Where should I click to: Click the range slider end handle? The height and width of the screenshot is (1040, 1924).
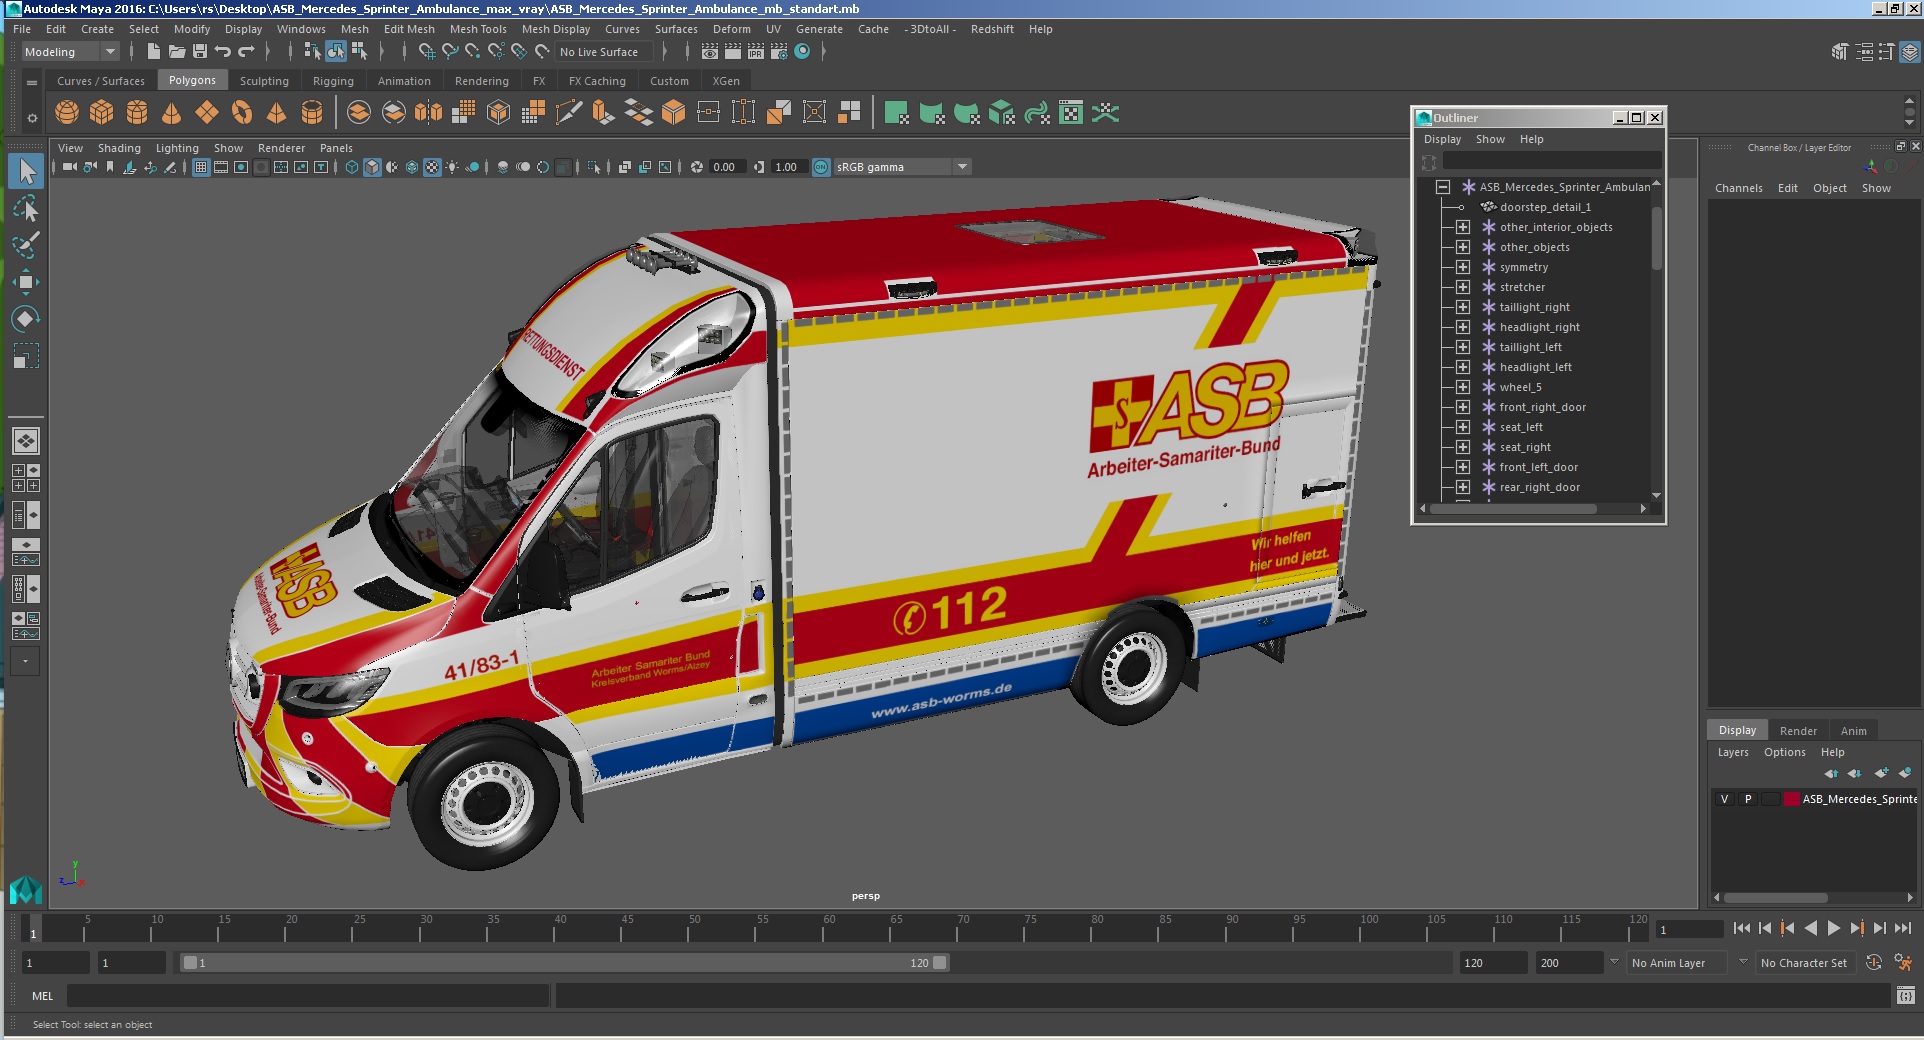pyautogui.click(x=940, y=963)
